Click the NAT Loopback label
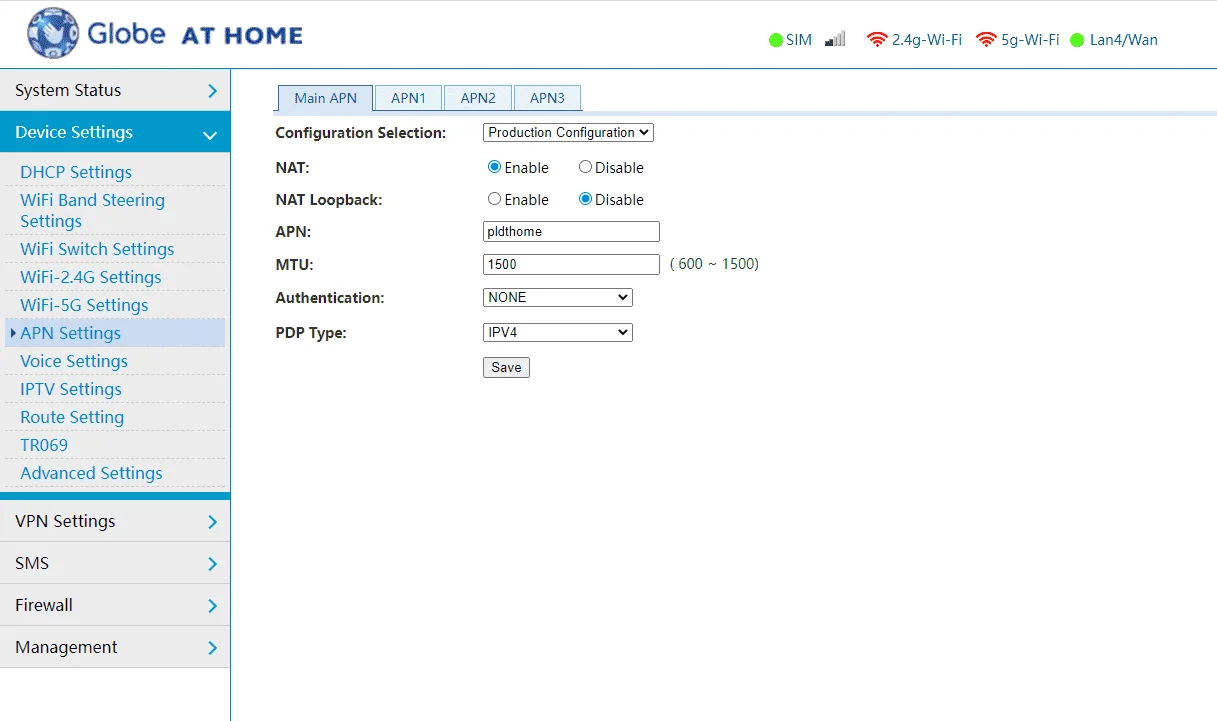Screen dimensions: 1217x721 click(329, 200)
